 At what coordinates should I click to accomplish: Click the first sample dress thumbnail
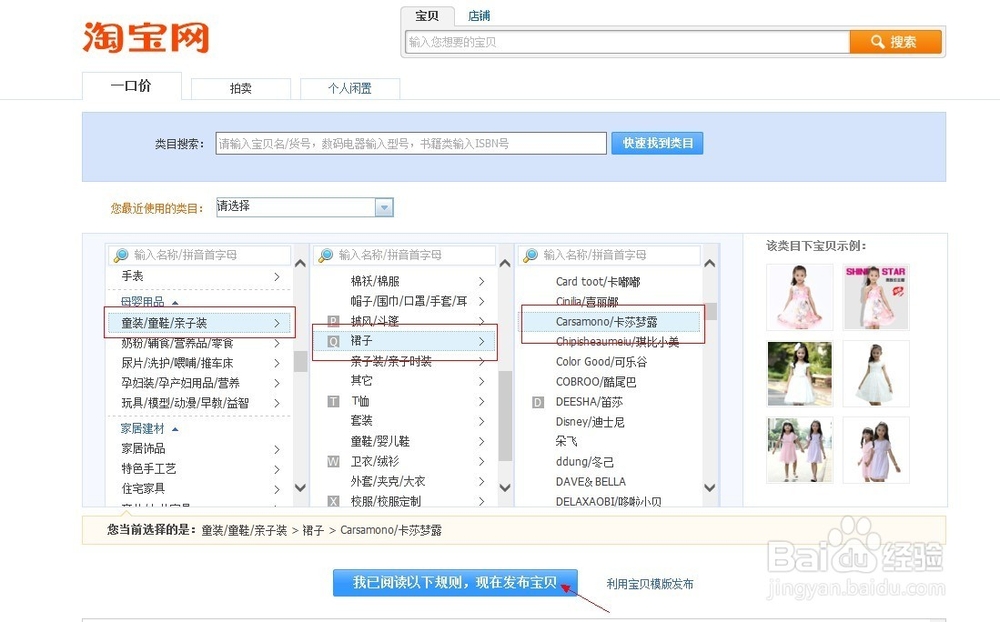tap(799, 297)
